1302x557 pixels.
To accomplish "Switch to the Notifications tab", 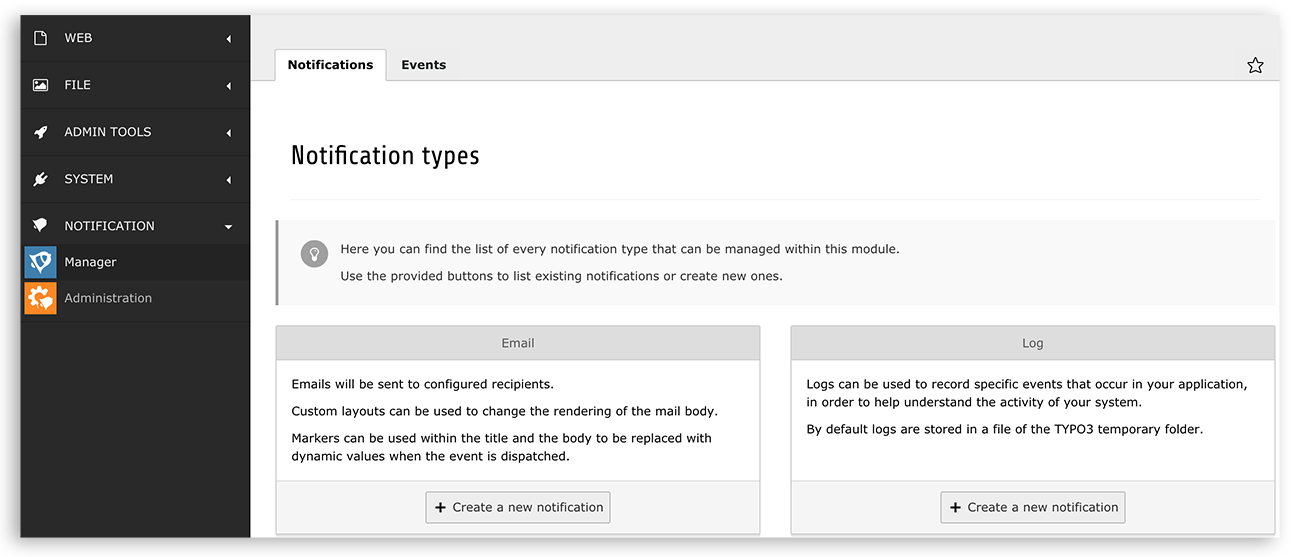I will pos(330,65).
